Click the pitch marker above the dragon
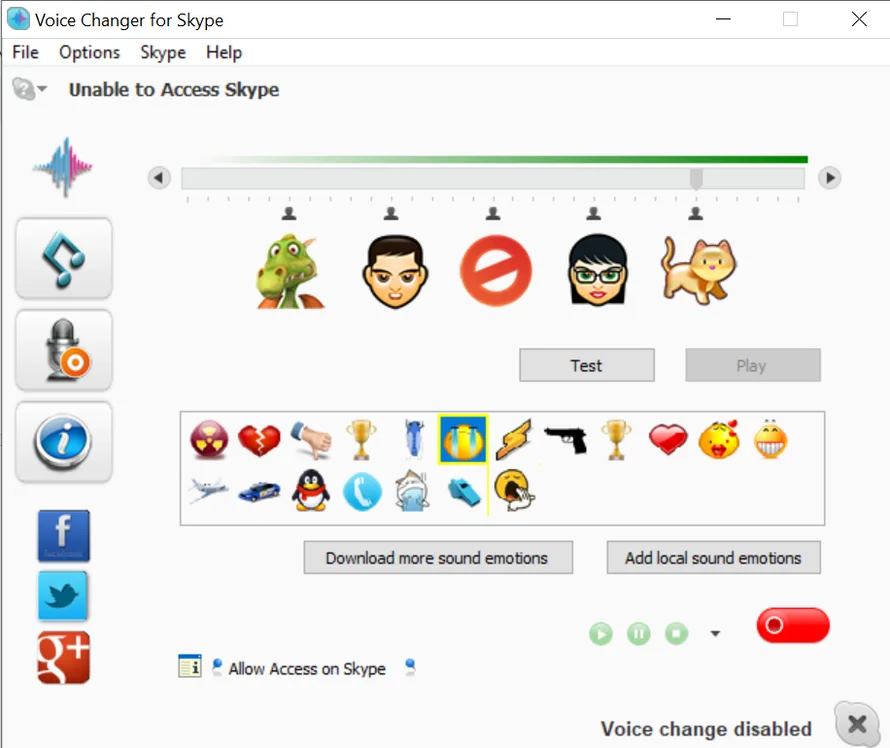890x748 pixels. 289,213
